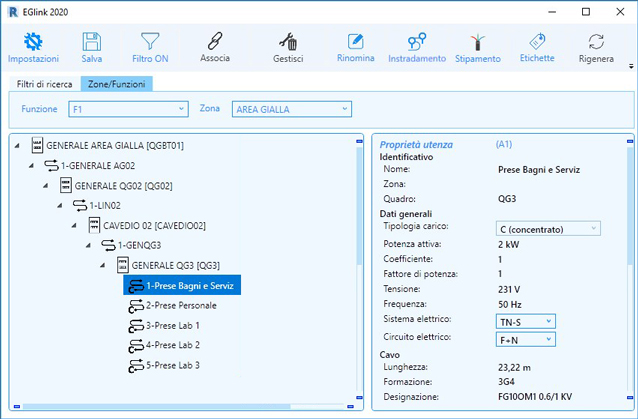Click circuit icon of 1-GENQG3
638x419 pixels.
point(108,245)
